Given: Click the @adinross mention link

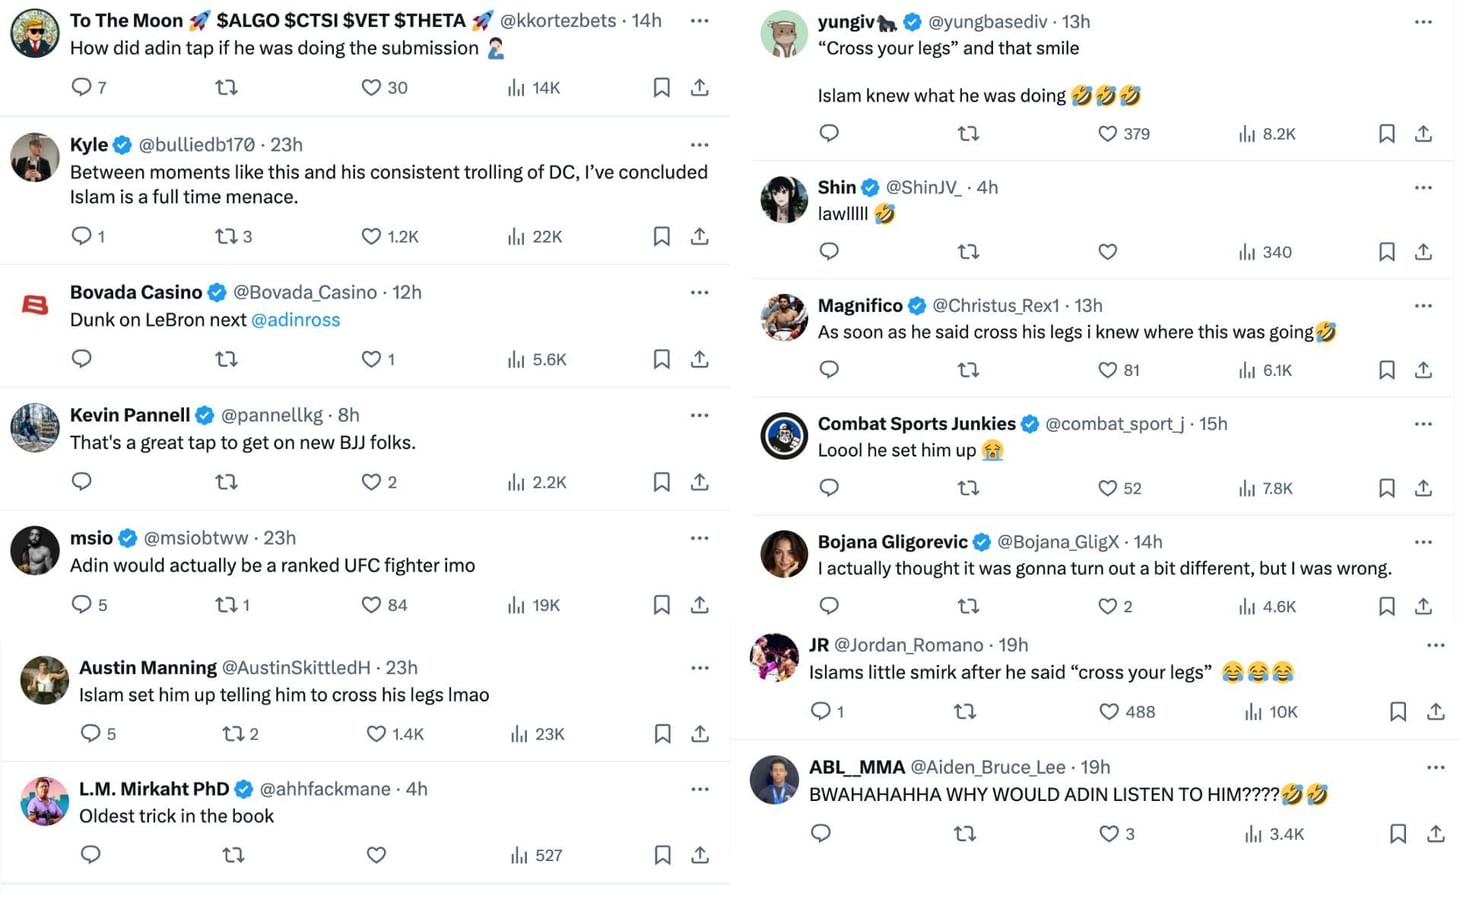Looking at the screenshot, I should 296,319.
